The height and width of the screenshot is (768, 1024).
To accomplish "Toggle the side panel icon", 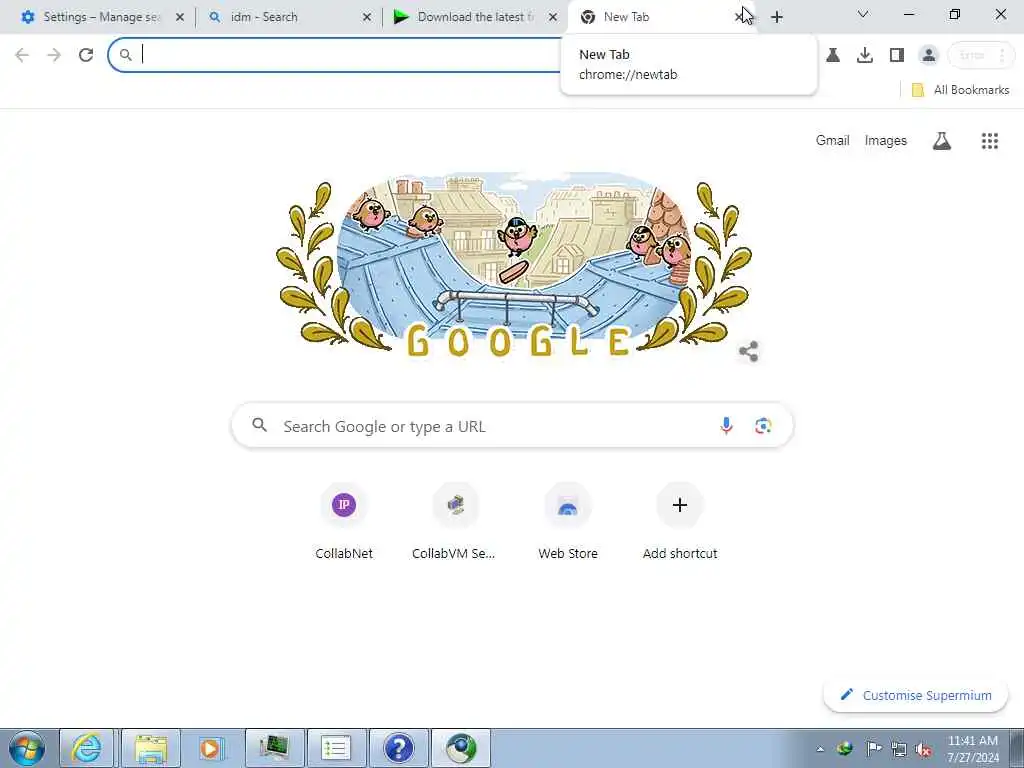I will [x=897, y=55].
